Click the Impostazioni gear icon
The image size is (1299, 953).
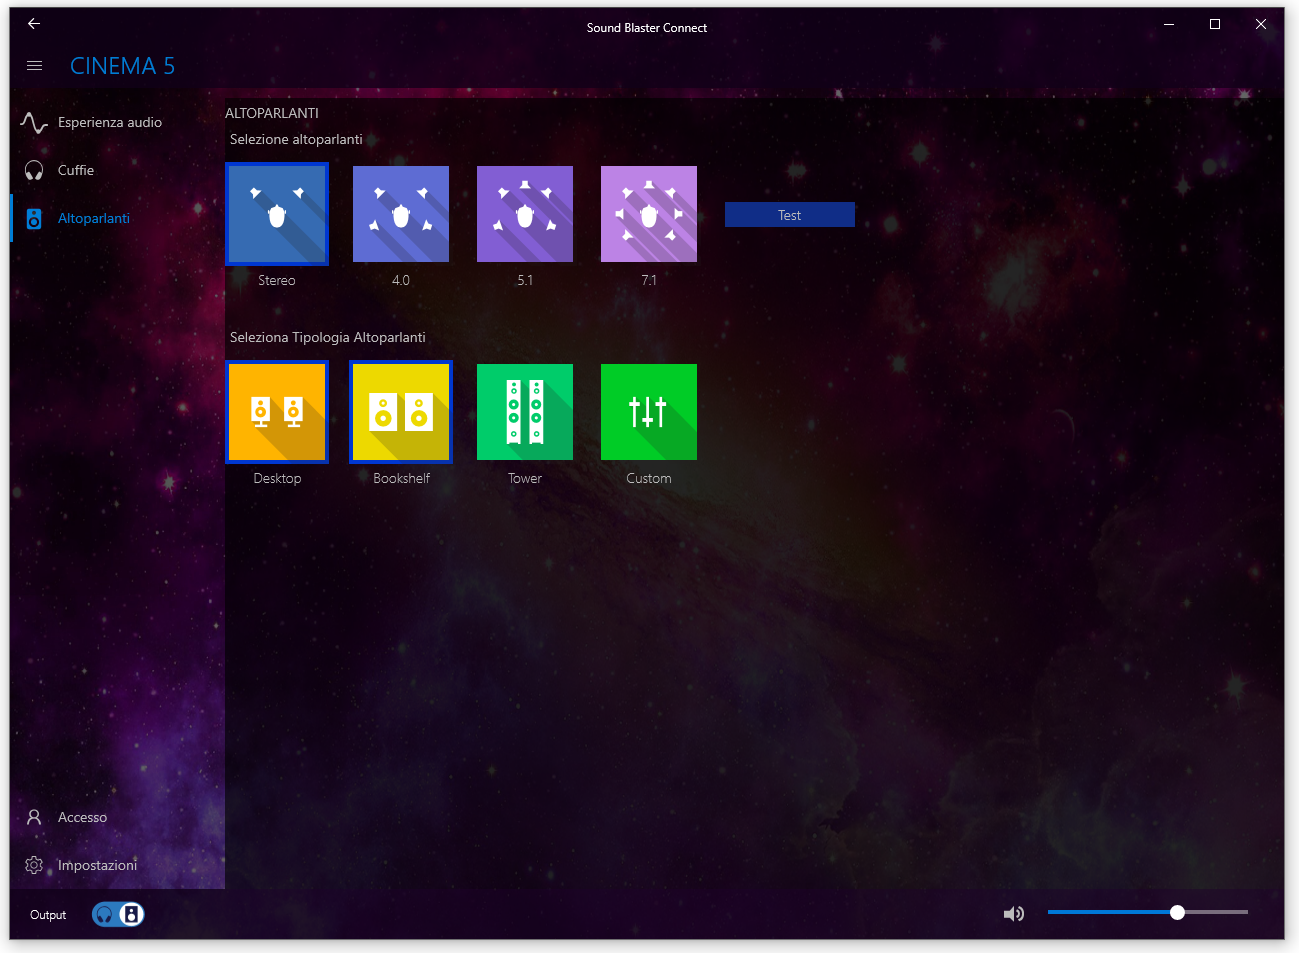pos(34,865)
